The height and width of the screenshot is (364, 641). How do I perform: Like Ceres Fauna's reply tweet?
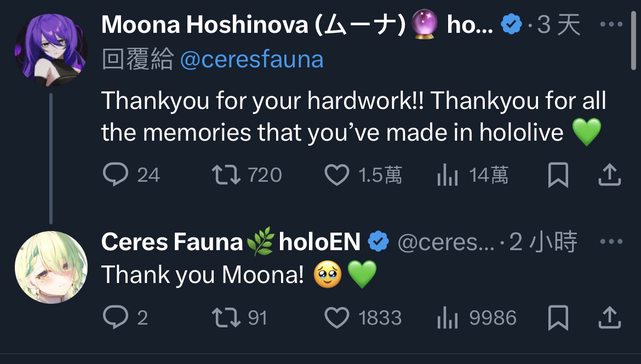tap(363, 318)
